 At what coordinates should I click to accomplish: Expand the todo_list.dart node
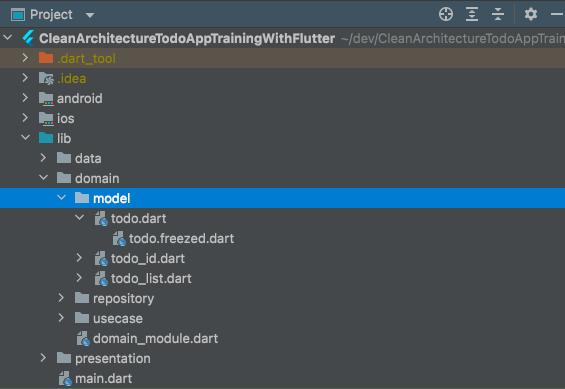79,278
